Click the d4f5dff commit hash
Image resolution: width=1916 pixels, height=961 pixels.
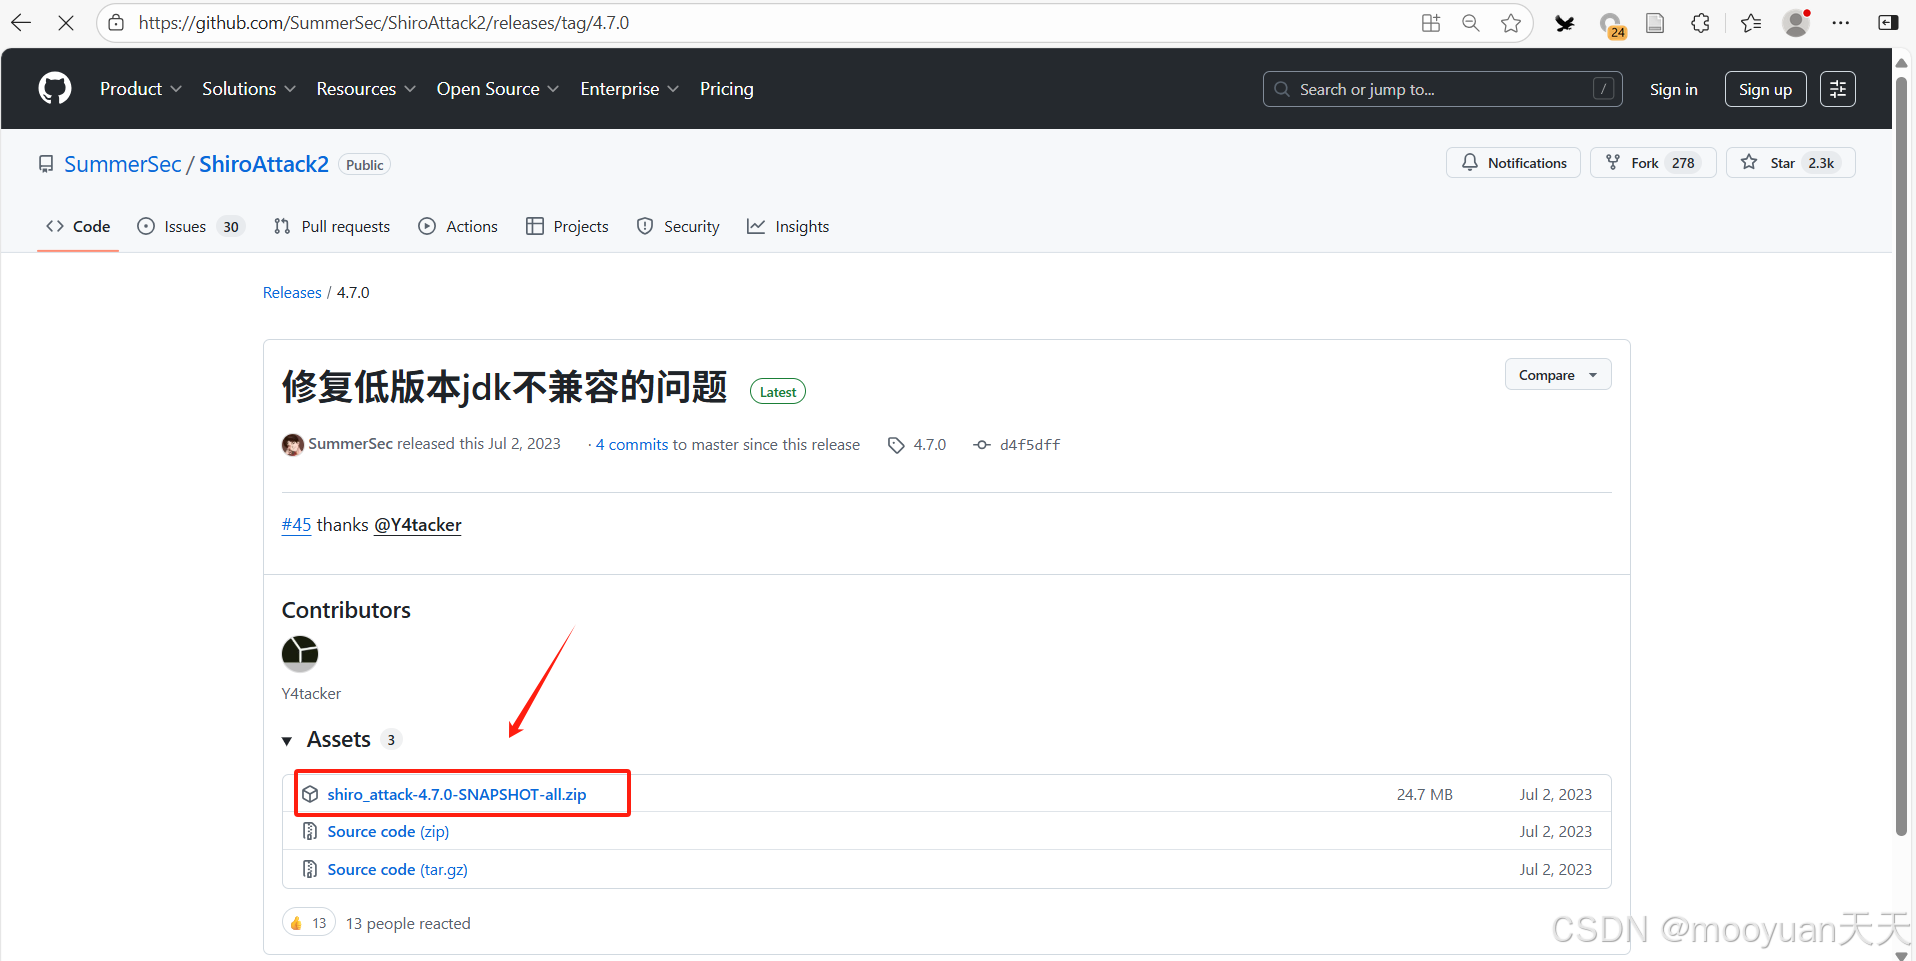coord(1030,445)
